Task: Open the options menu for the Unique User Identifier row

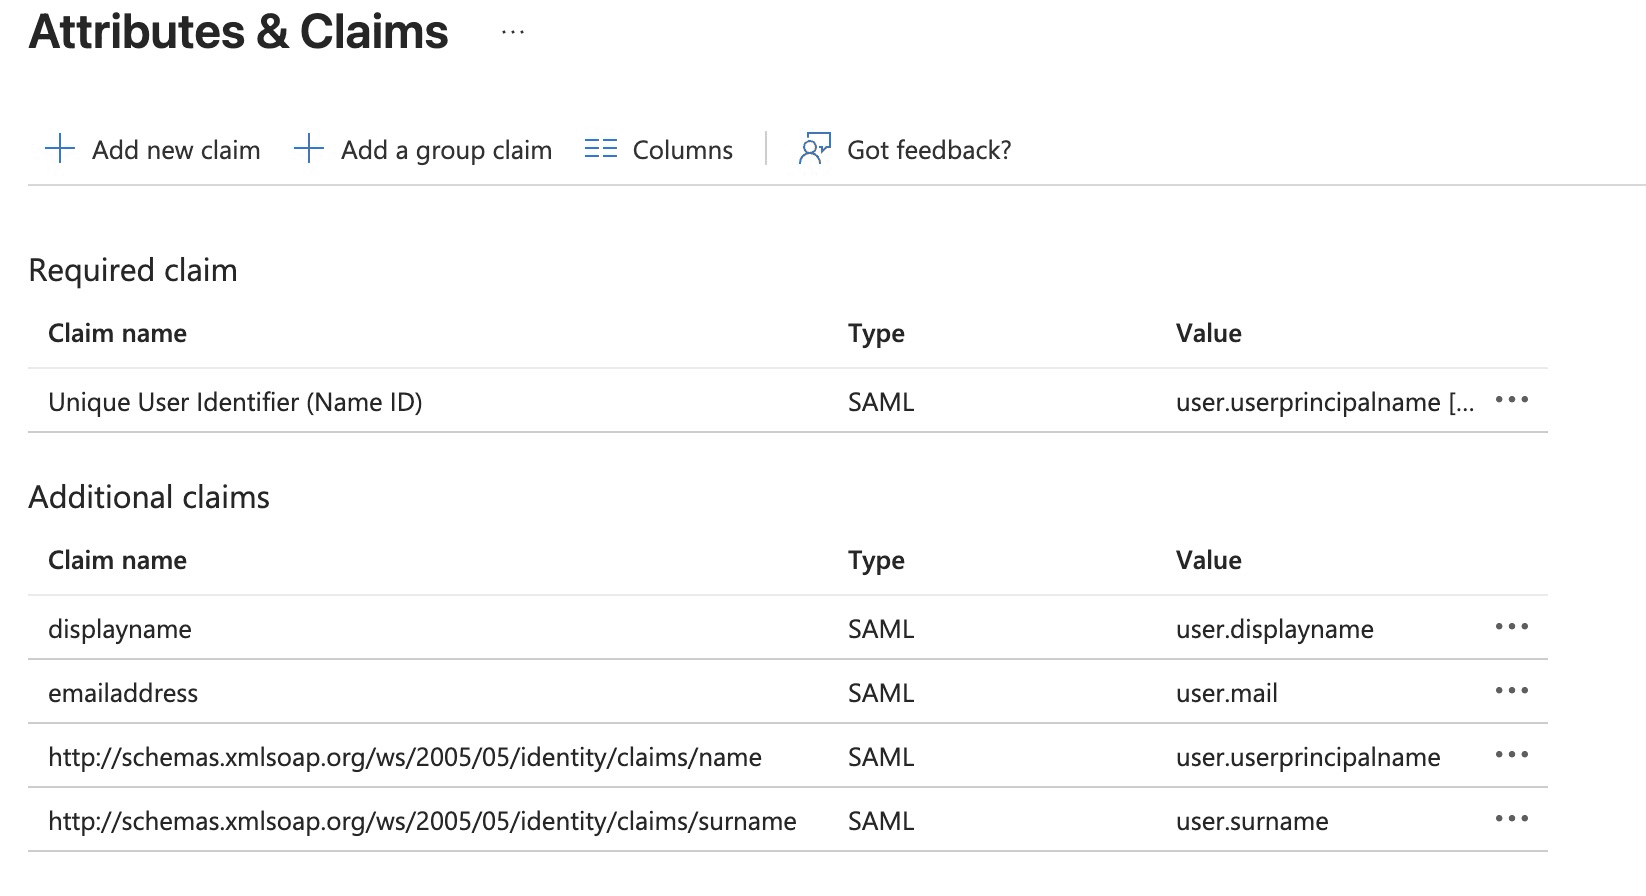Action: click(x=1511, y=401)
